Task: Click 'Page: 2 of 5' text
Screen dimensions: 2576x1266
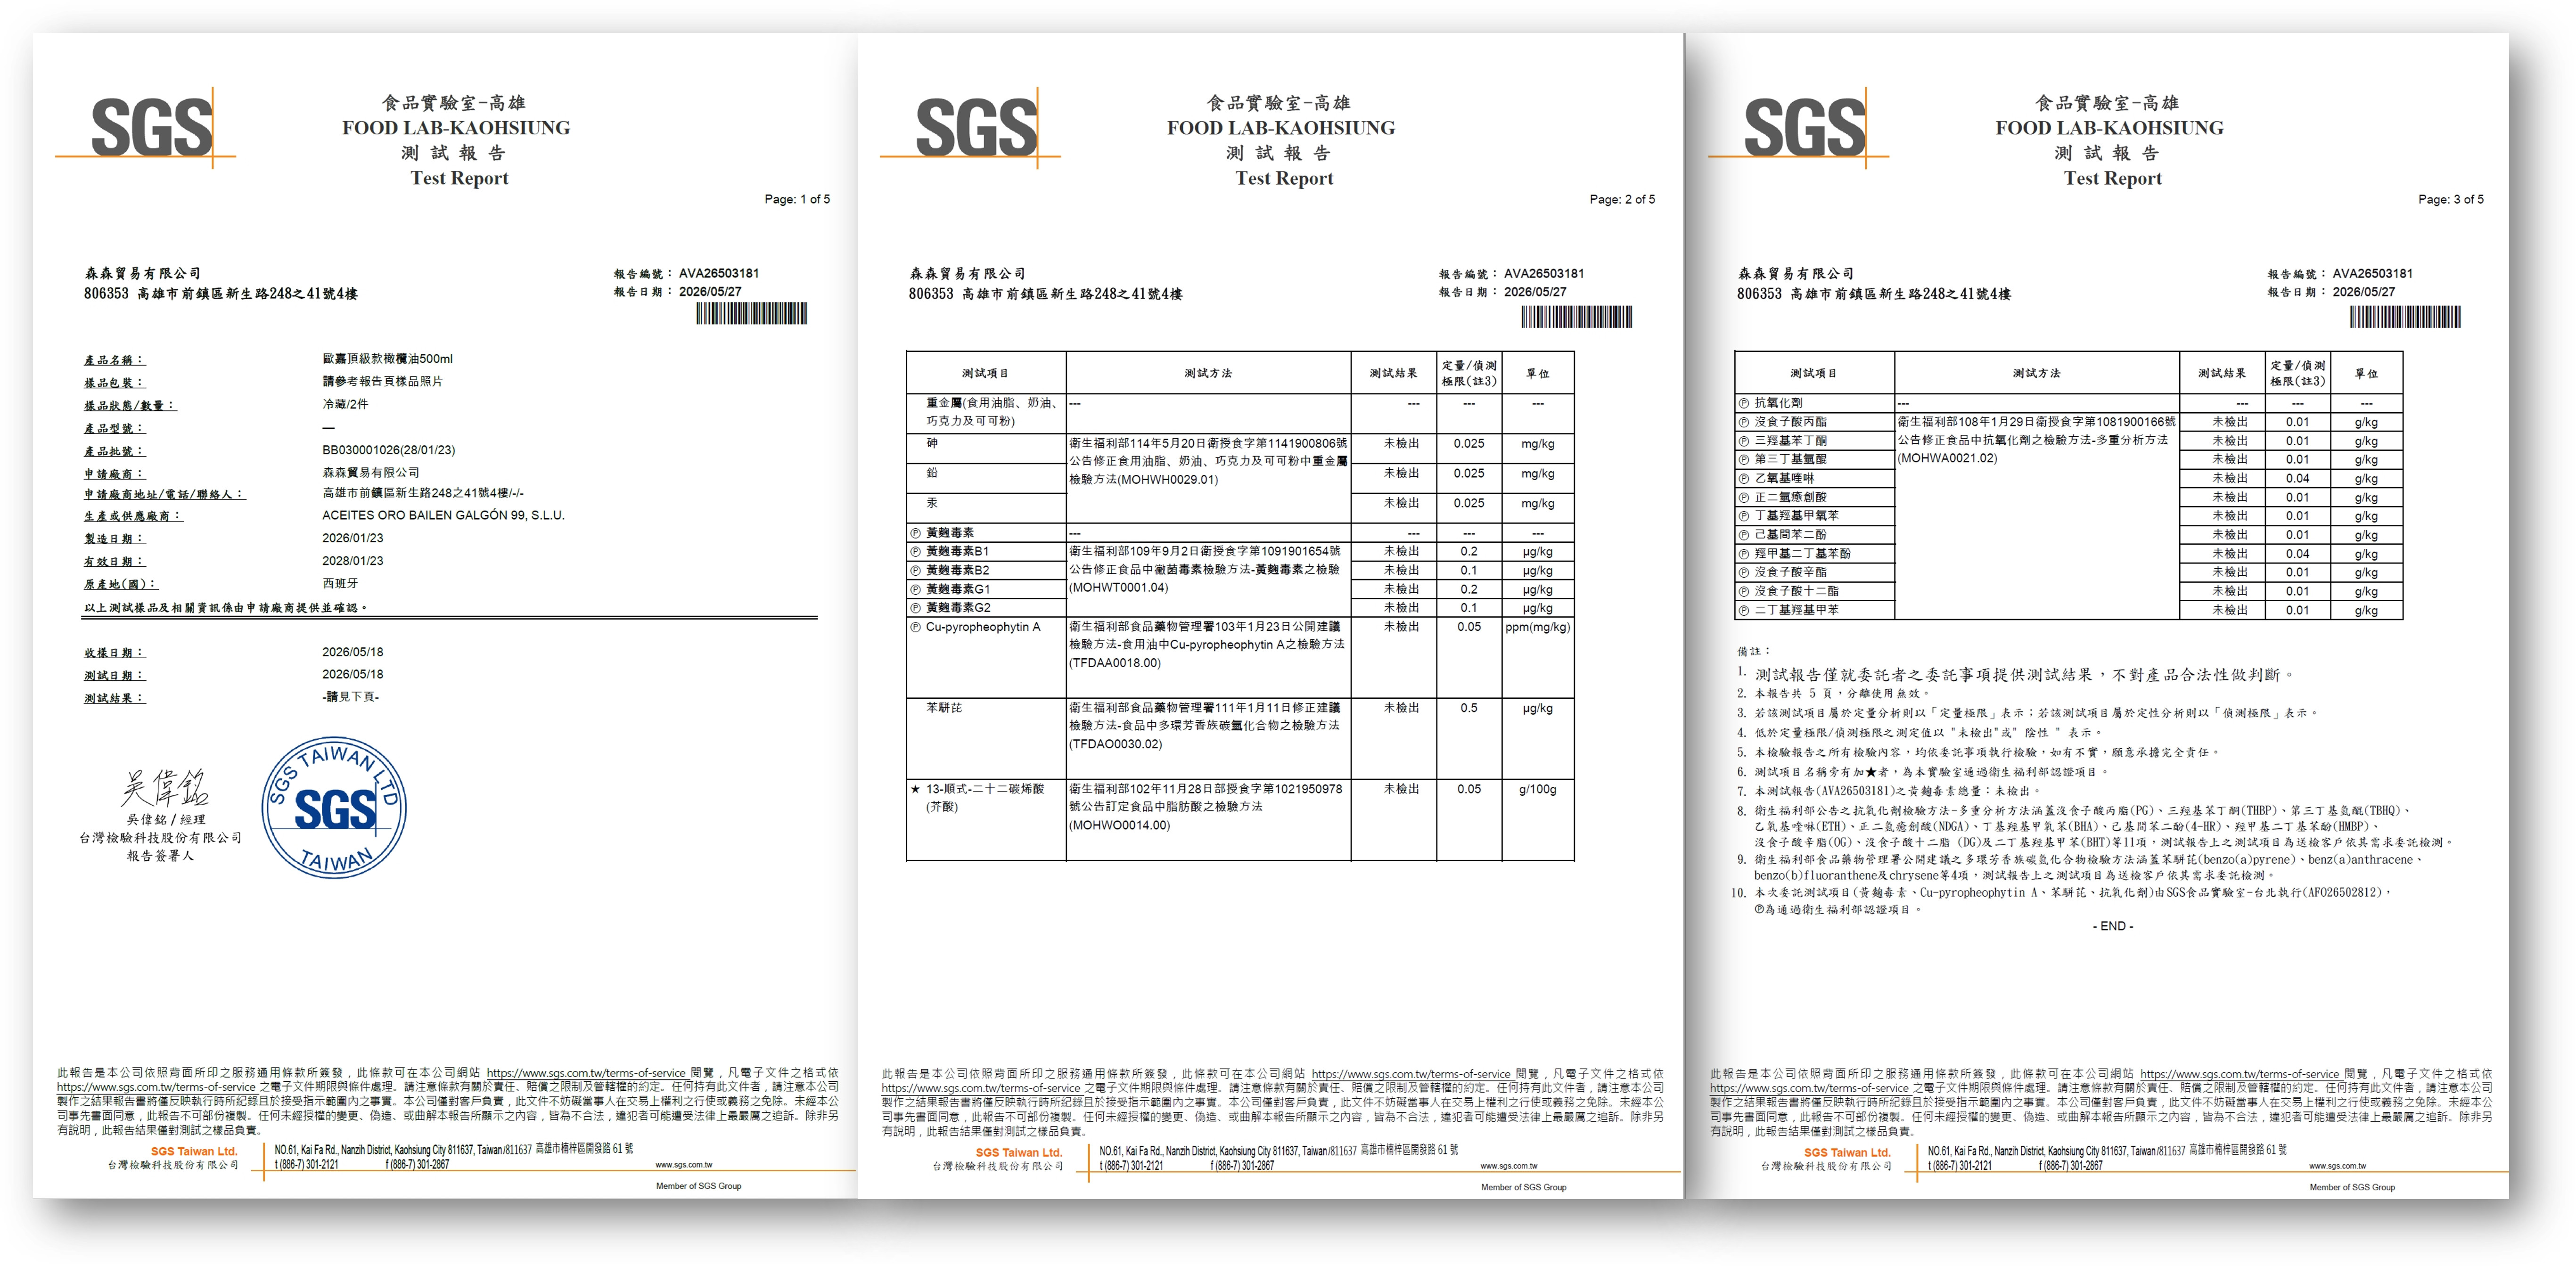Action: tap(1622, 199)
